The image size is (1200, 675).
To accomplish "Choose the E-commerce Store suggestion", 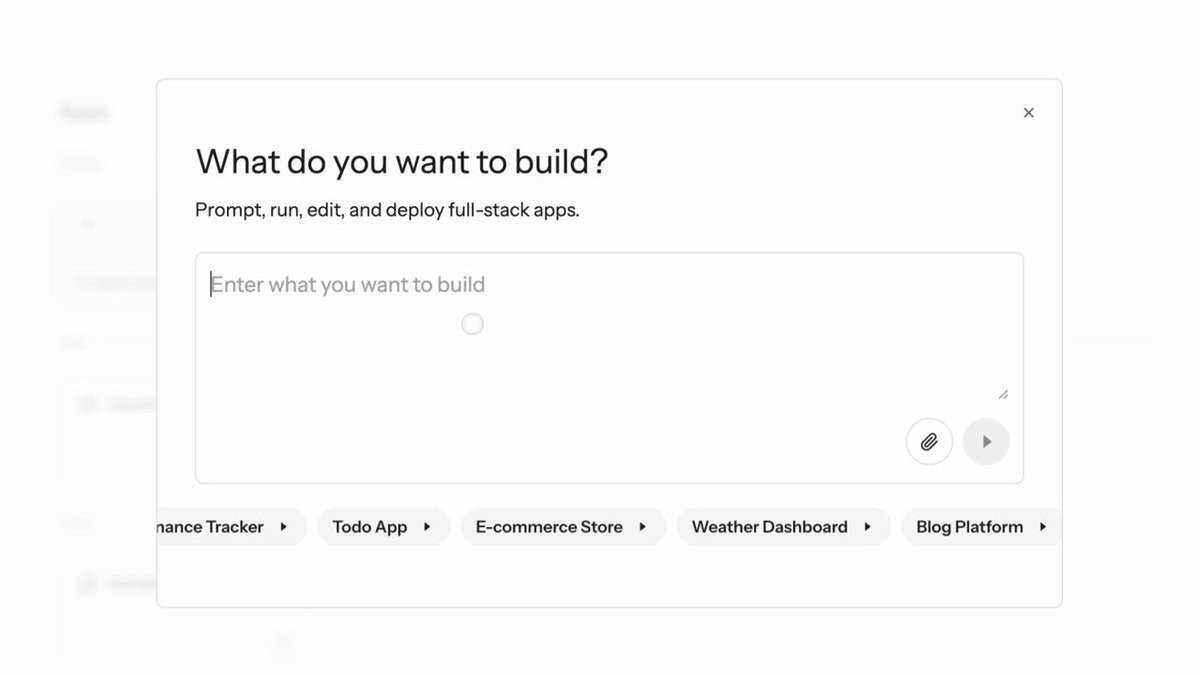I will (549, 527).
